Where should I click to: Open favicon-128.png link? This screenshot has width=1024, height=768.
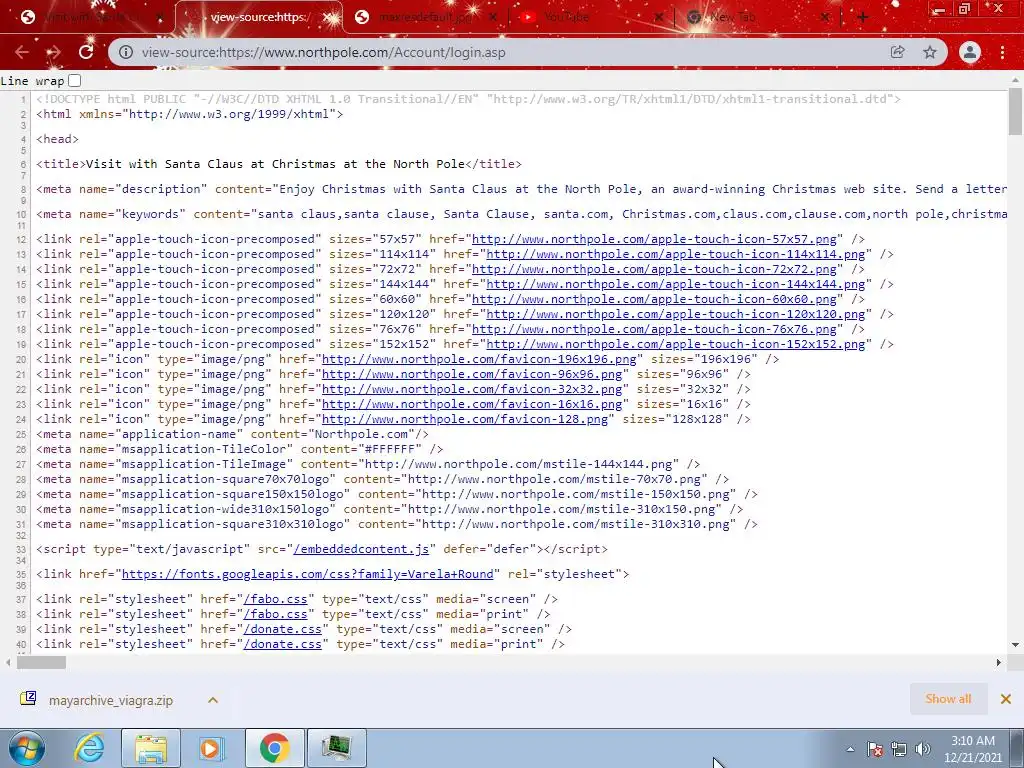pos(464,419)
